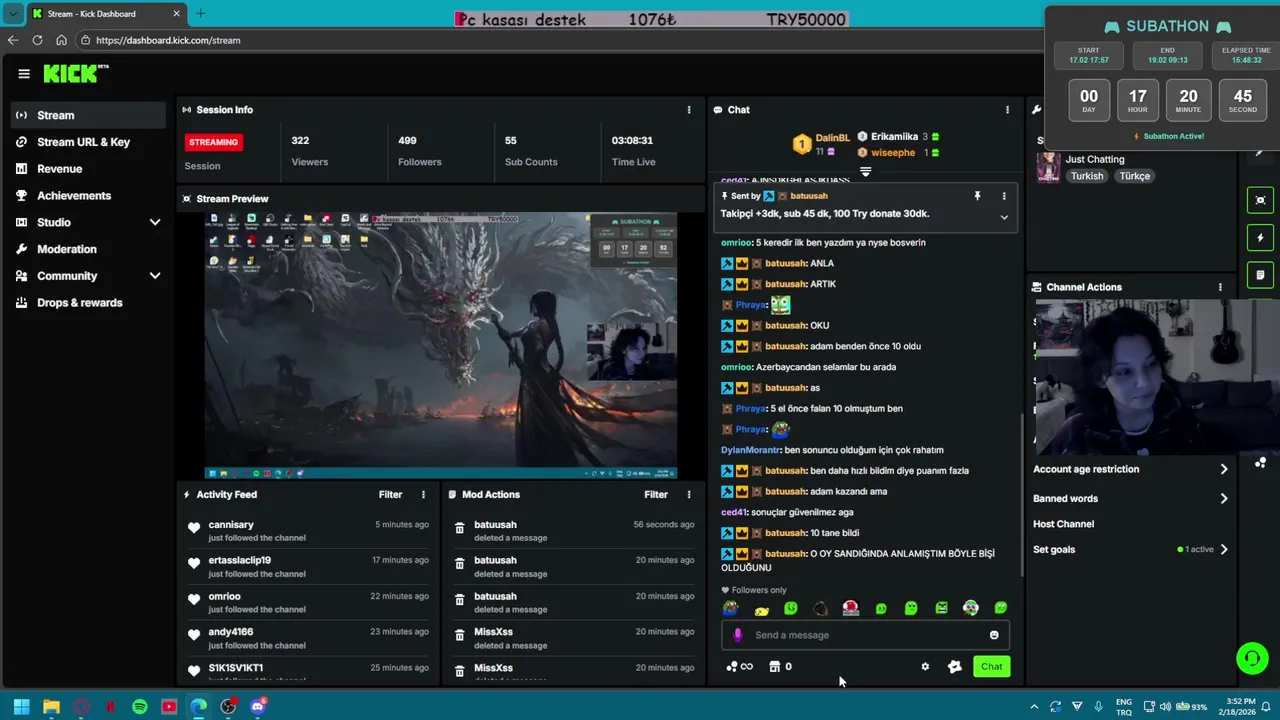Open the notes document quick action
This screenshot has height=720, width=1280.
[1260, 275]
